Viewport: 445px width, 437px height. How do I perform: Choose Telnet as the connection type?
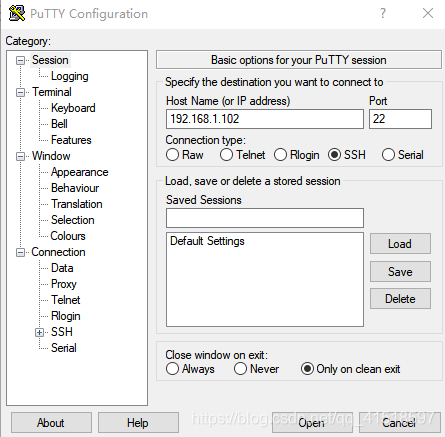click(226, 155)
